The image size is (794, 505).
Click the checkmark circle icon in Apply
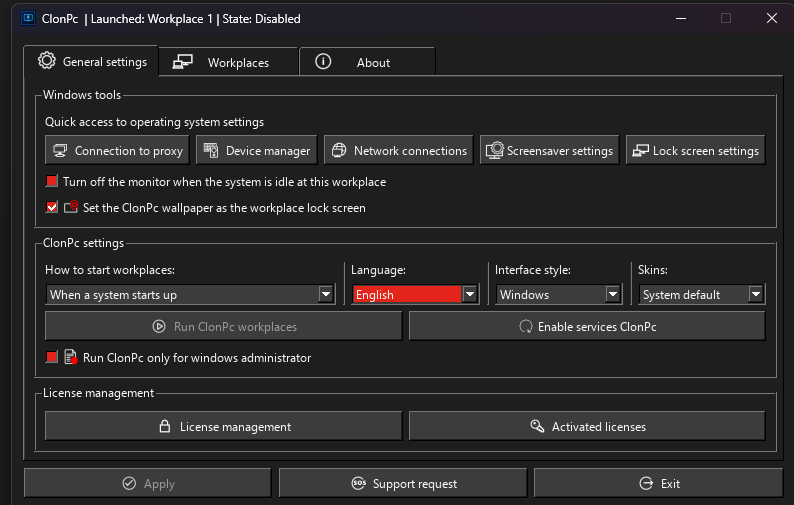129,483
